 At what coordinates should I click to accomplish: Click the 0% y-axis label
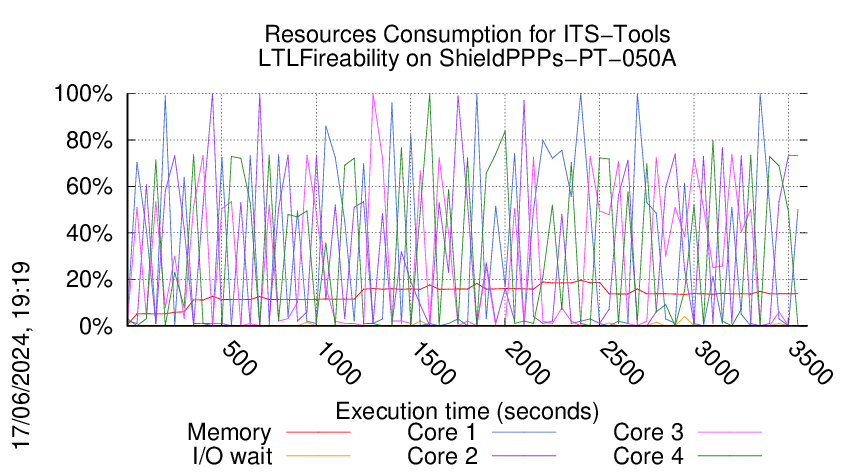tap(96, 326)
